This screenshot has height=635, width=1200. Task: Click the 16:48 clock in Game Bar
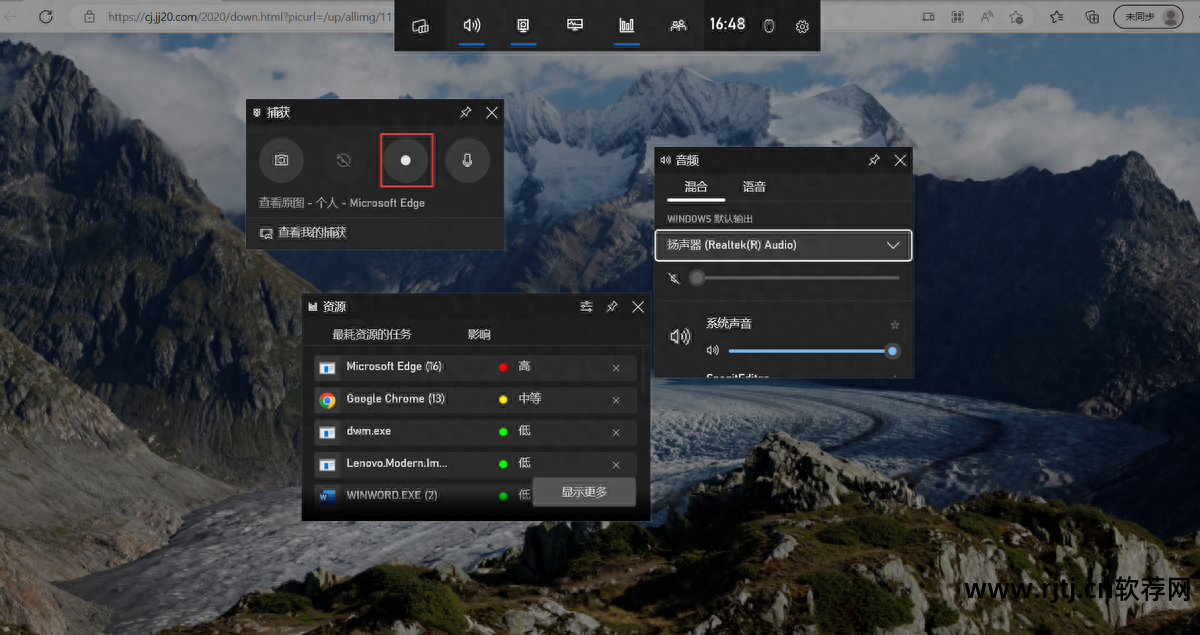click(727, 24)
